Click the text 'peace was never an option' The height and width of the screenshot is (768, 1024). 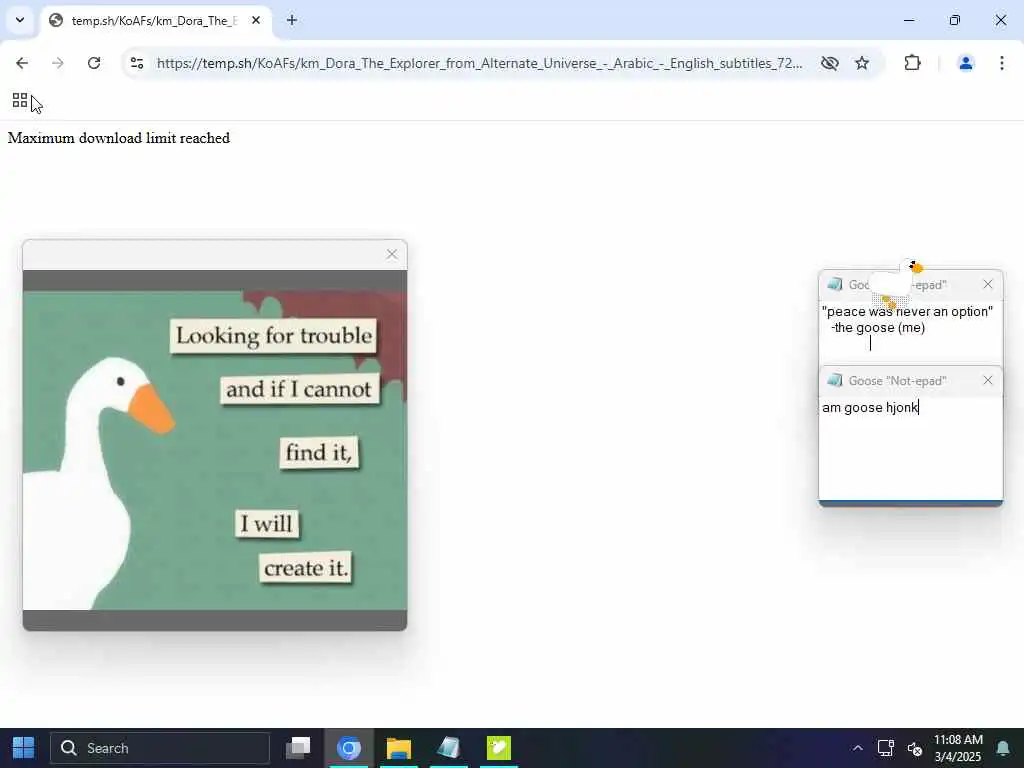tap(907, 312)
